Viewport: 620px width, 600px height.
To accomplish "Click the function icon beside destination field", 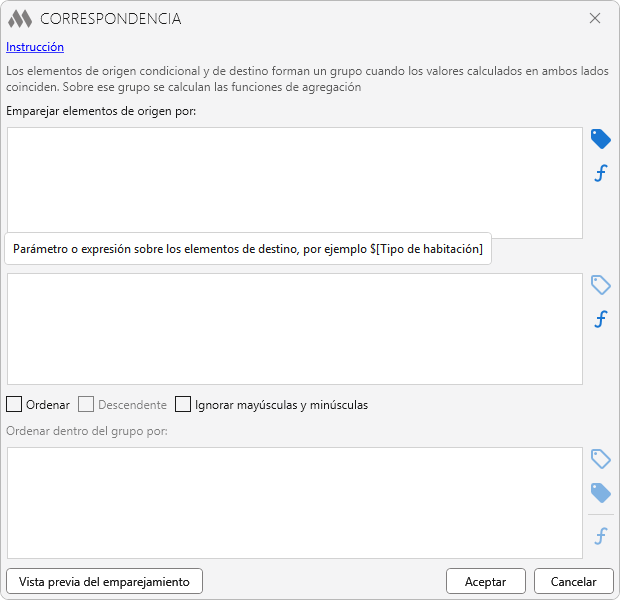I will click(x=601, y=319).
